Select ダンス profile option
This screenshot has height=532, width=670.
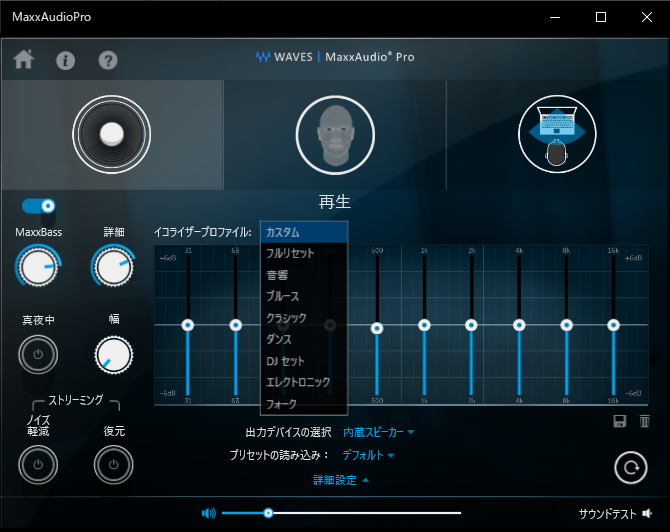(x=304, y=339)
